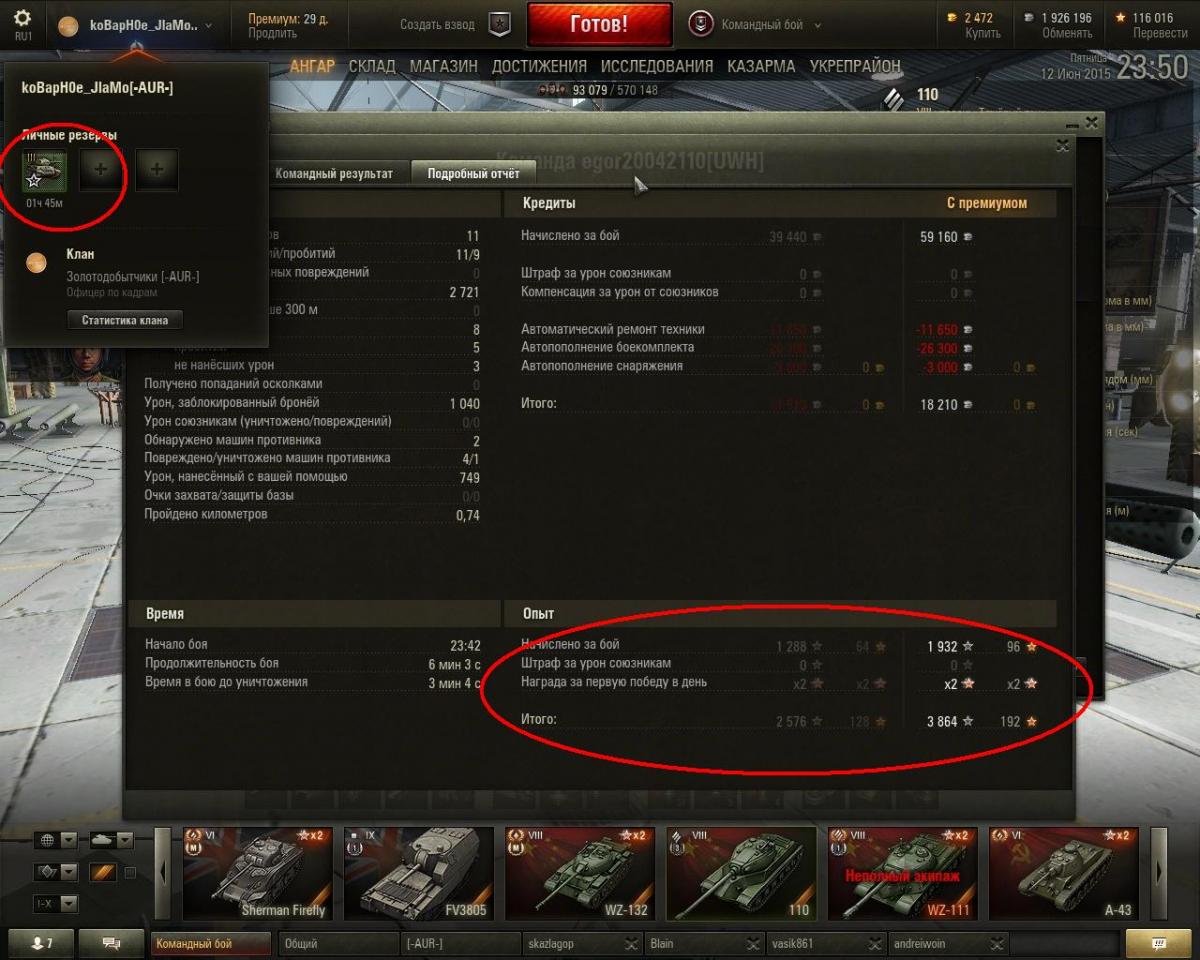The height and width of the screenshot is (960, 1200).
Task: Open the ИССЛЕДОВАНИЯ menu section
Action: (x=657, y=66)
